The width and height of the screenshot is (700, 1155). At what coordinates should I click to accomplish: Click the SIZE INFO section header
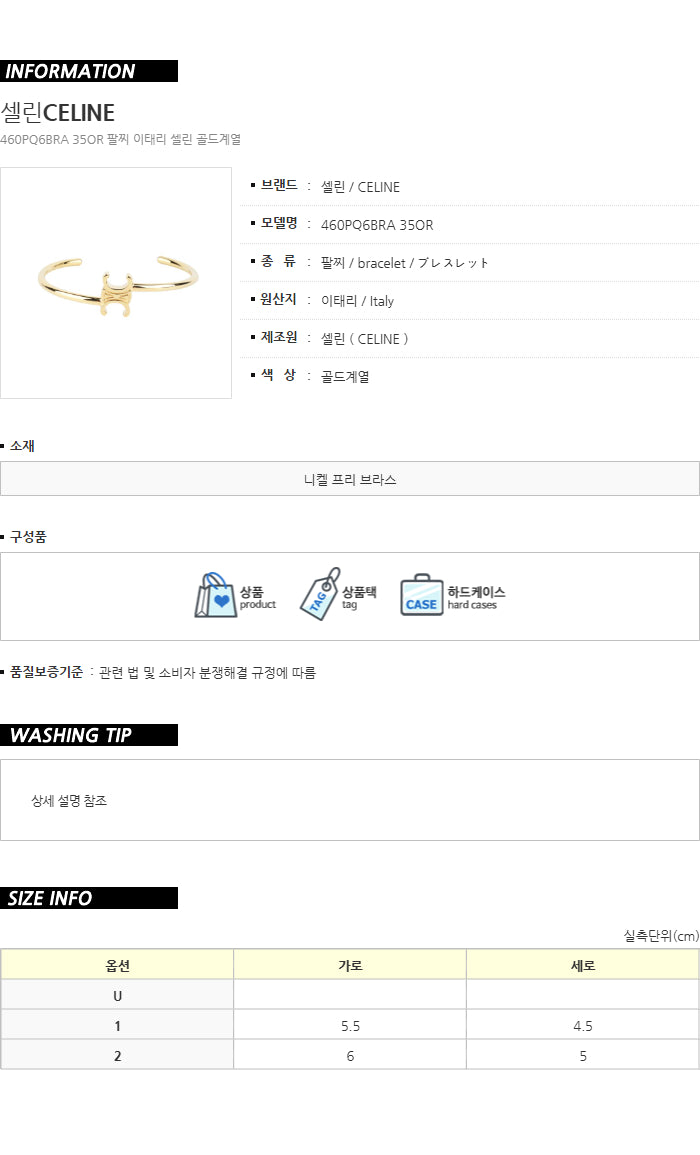coord(88,898)
